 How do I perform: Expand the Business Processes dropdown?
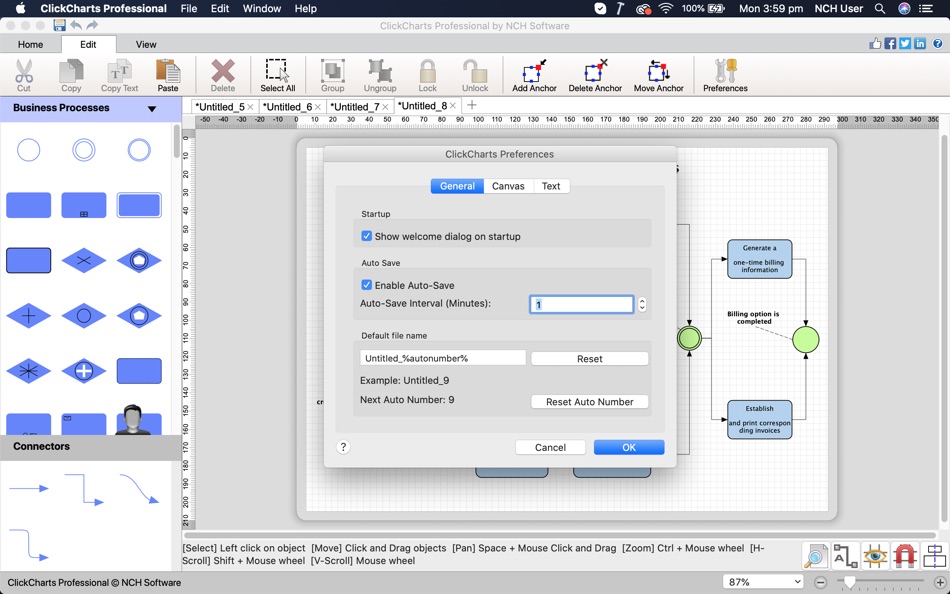pos(151,108)
